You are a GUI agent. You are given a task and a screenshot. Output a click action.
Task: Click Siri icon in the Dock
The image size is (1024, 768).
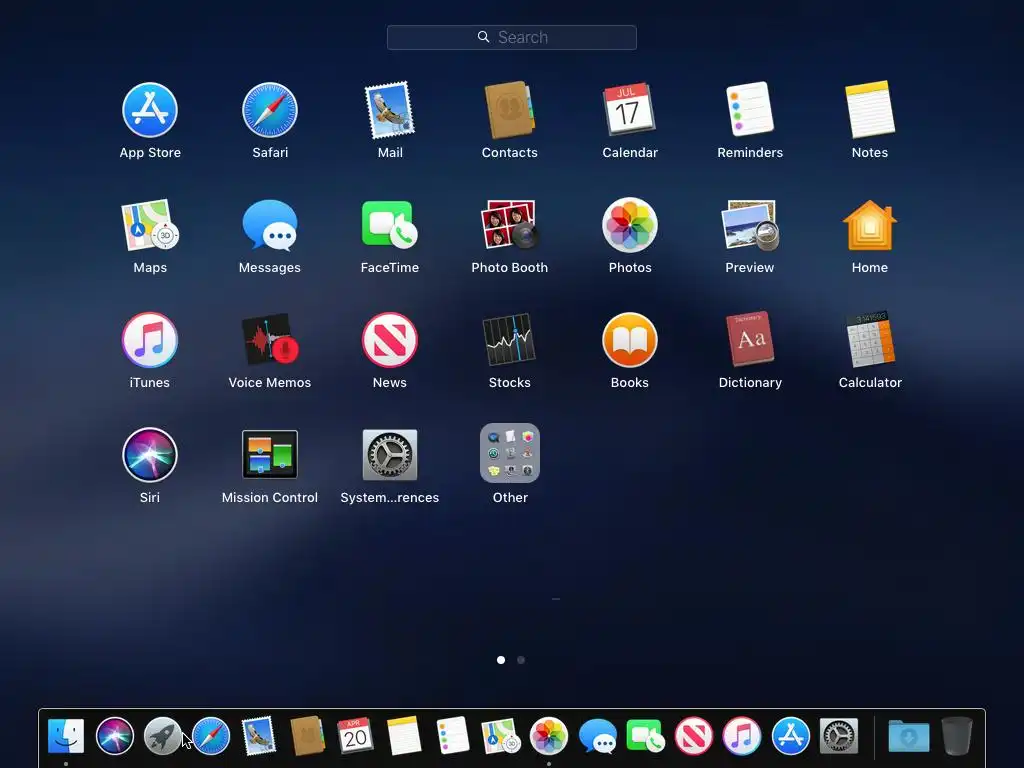[x=115, y=736]
